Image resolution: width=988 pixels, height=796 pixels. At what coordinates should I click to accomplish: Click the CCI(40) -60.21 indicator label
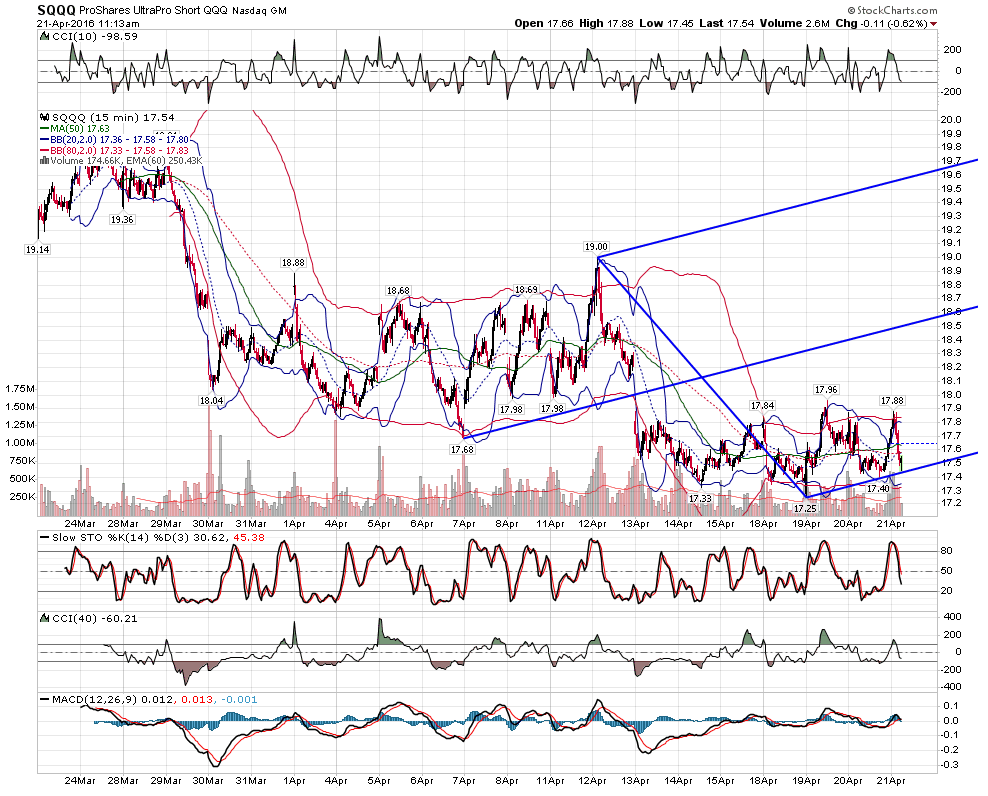point(95,618)
